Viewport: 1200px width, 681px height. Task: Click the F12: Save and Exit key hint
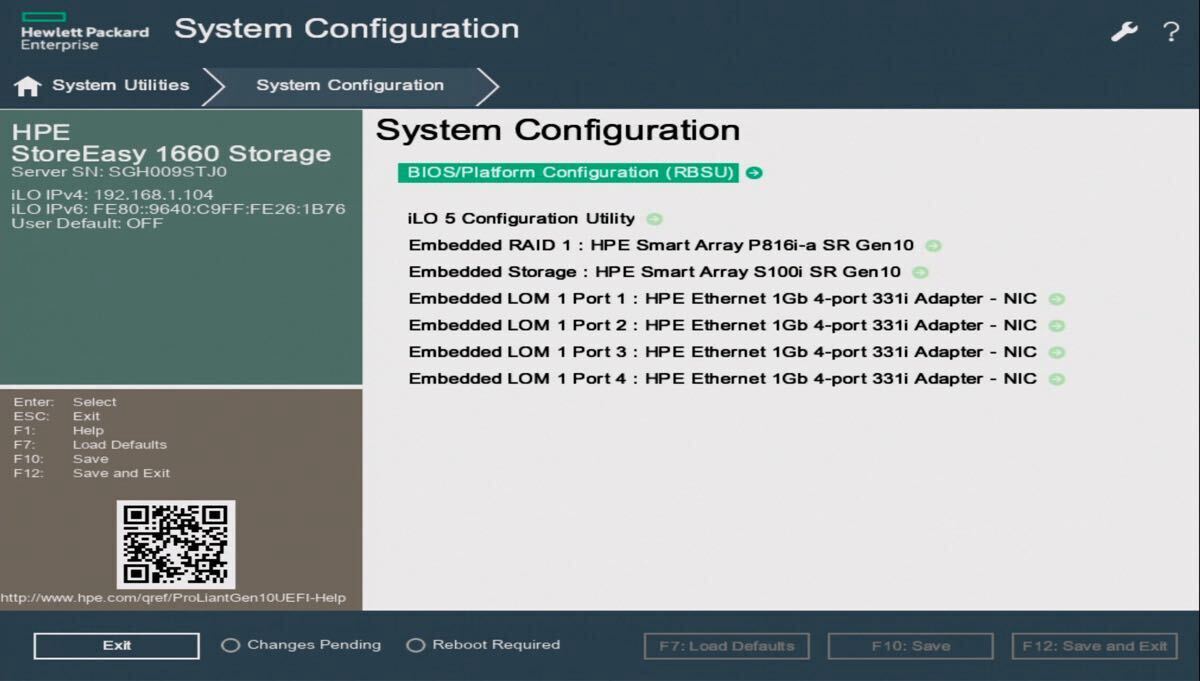click(x=92, y=473)
